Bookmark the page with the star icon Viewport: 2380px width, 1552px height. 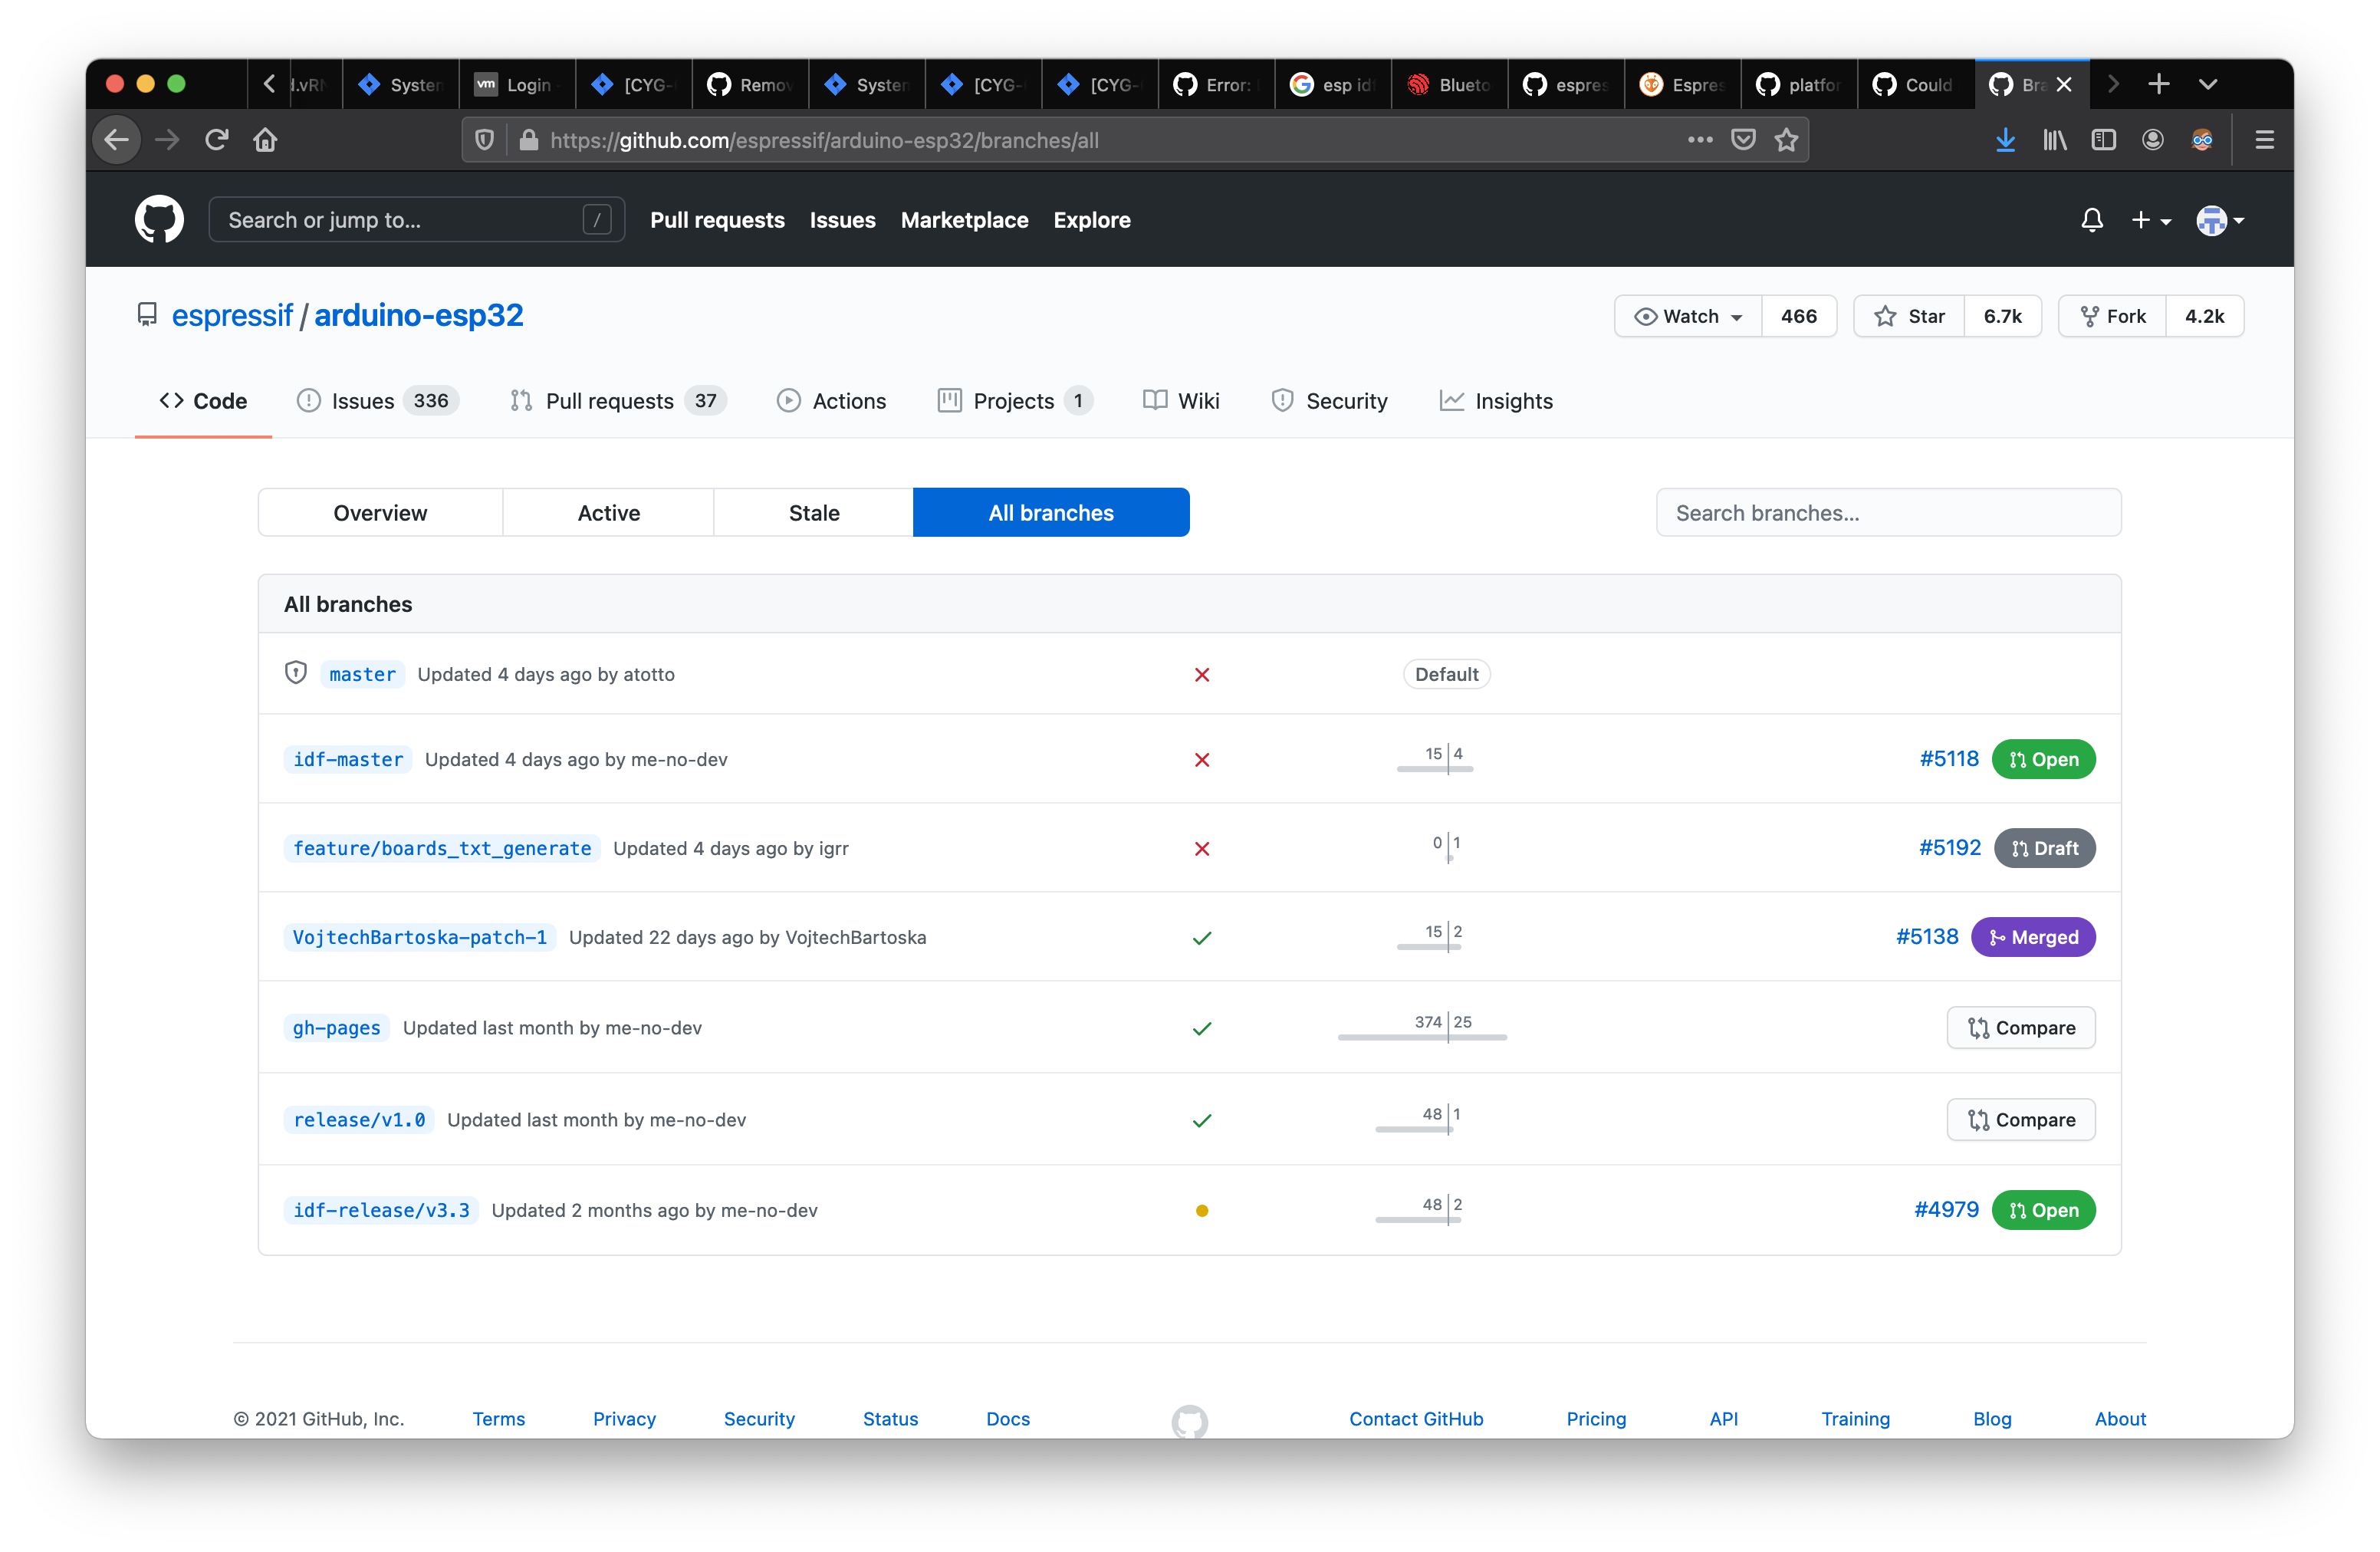pos(1787,140)
